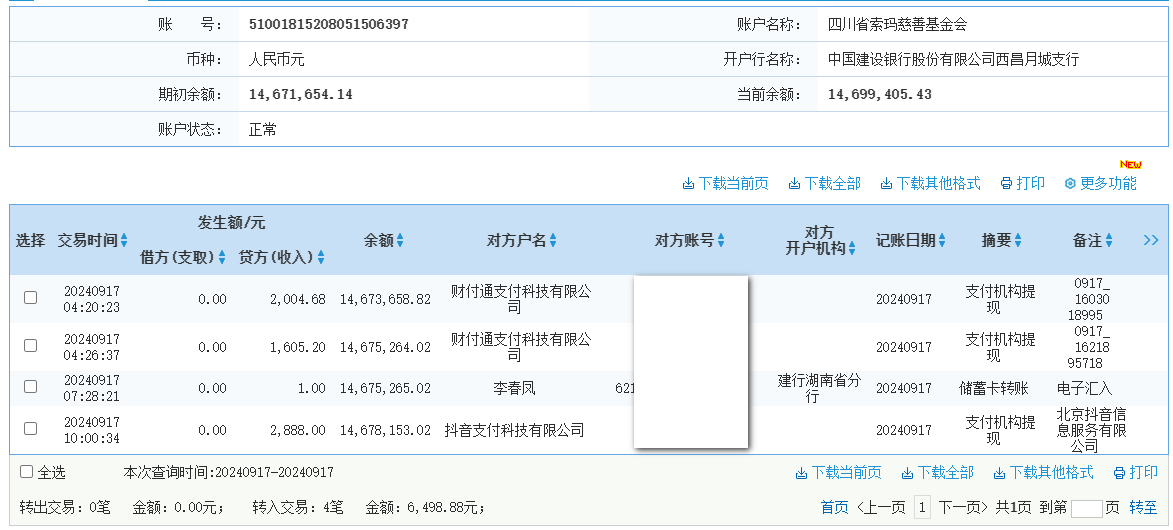Click balance 14,675,264.02 cell
Image resolution: width=1173 pixels, height=530 pixels.
pyautogui.click(x=385, y=347)
